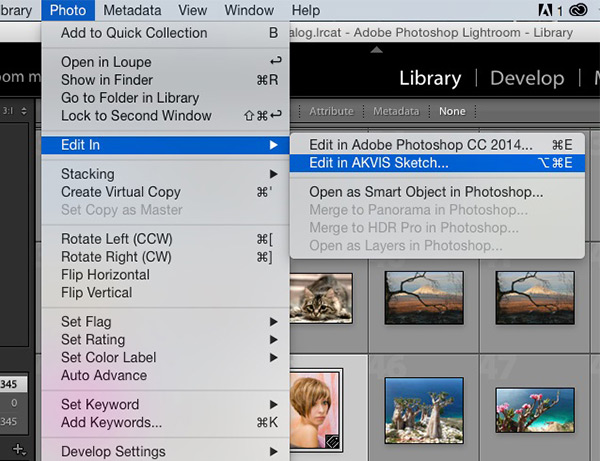Select Go to Folder in Library
Screen dimensions: 600x461
click(165, 98)
